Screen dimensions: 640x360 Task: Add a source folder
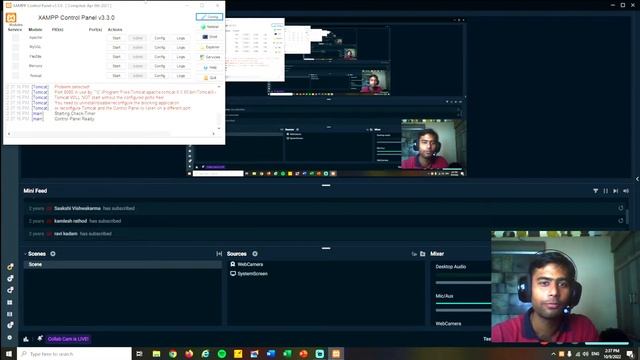[423, 254]
